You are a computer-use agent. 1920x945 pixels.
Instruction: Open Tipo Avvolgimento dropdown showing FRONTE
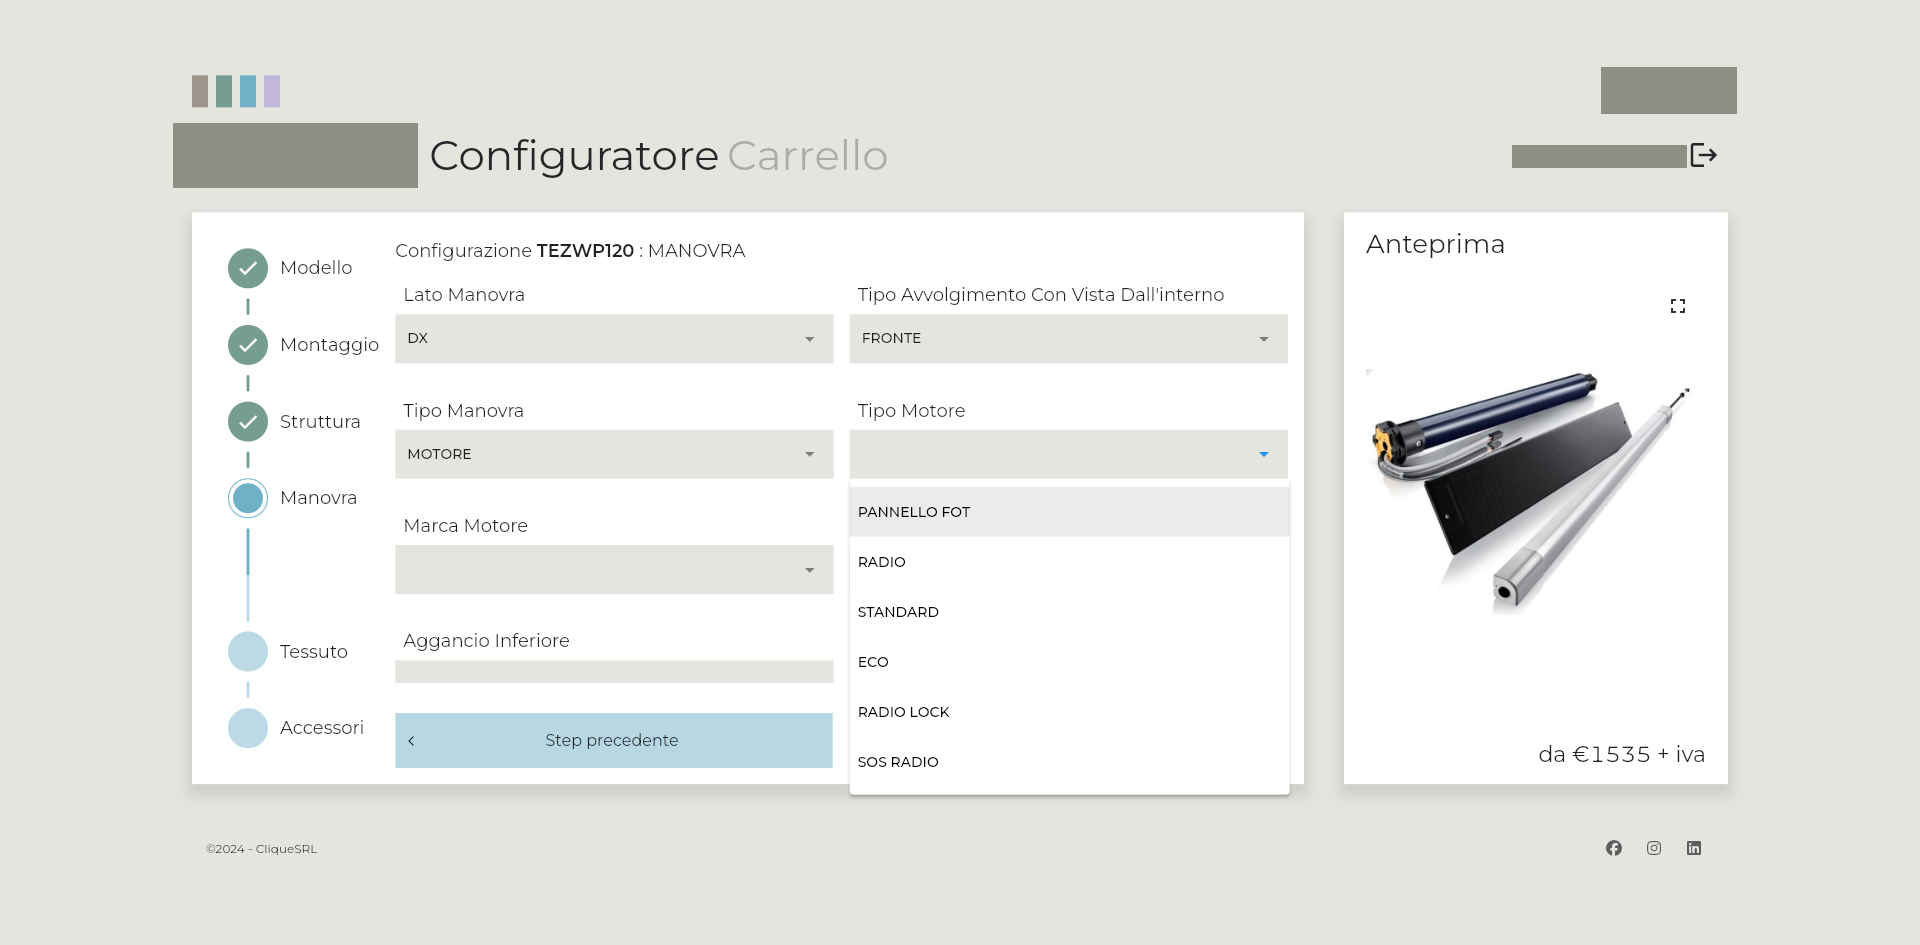point(1067,339)
